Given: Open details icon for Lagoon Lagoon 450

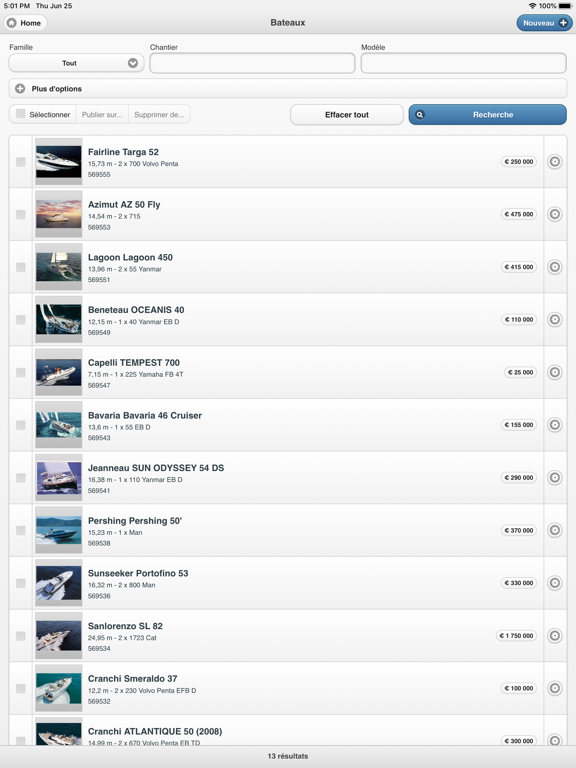Looking at the screenshot, I should pyautogui.click(x=554, y=267).
